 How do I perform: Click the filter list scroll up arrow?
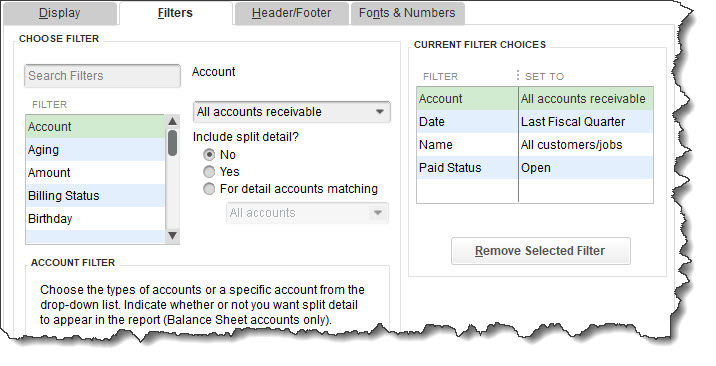[x=173, y=121]
